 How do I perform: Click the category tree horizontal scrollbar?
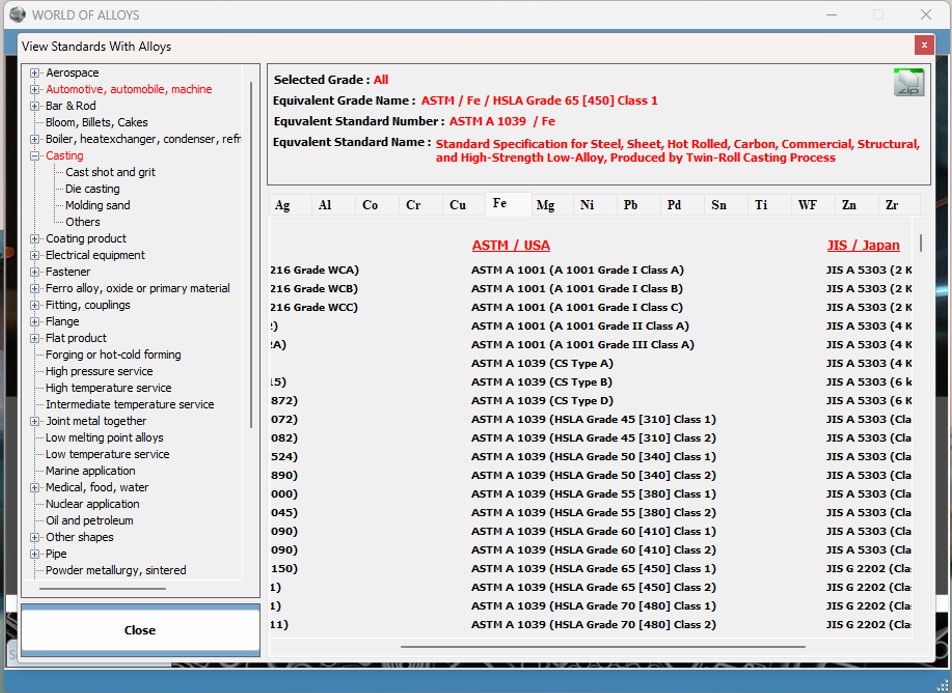tap(103, 589)
